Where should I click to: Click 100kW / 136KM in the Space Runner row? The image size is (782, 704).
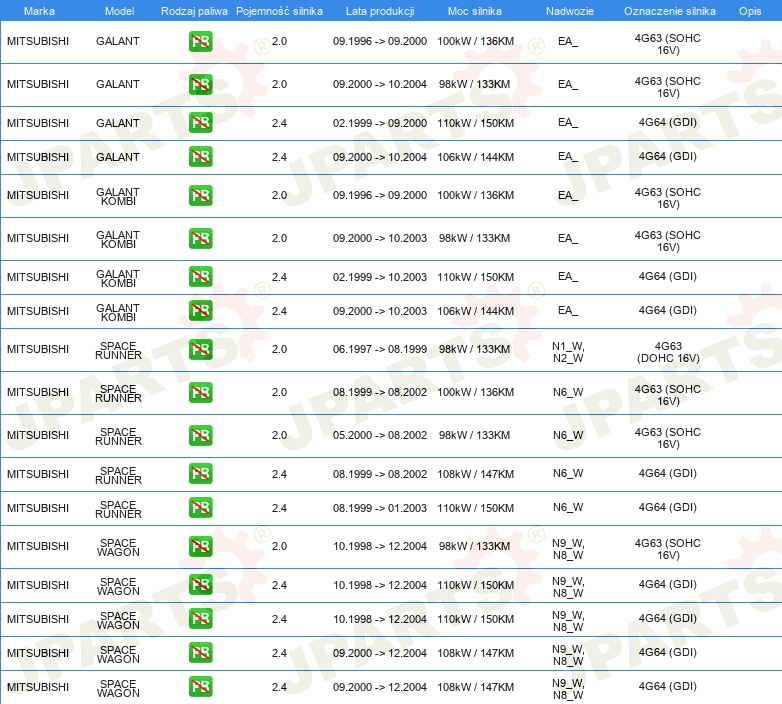475,392
